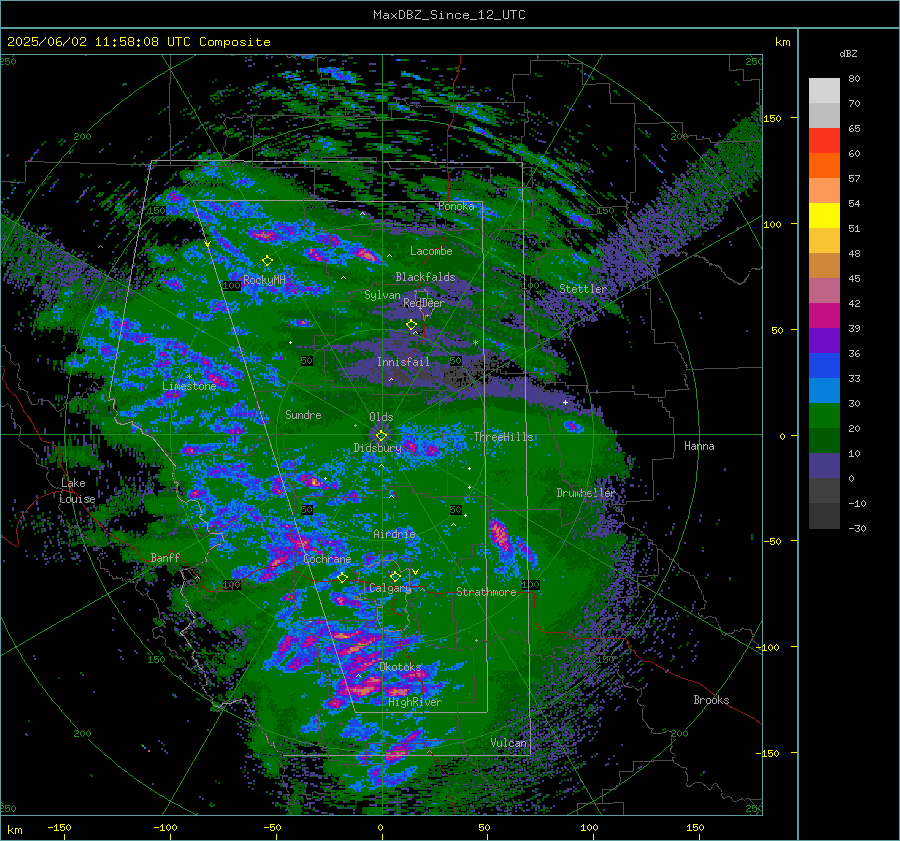
Task: Click the MaxDBZ_Since_12_UTC title
Action: [449, 15]
